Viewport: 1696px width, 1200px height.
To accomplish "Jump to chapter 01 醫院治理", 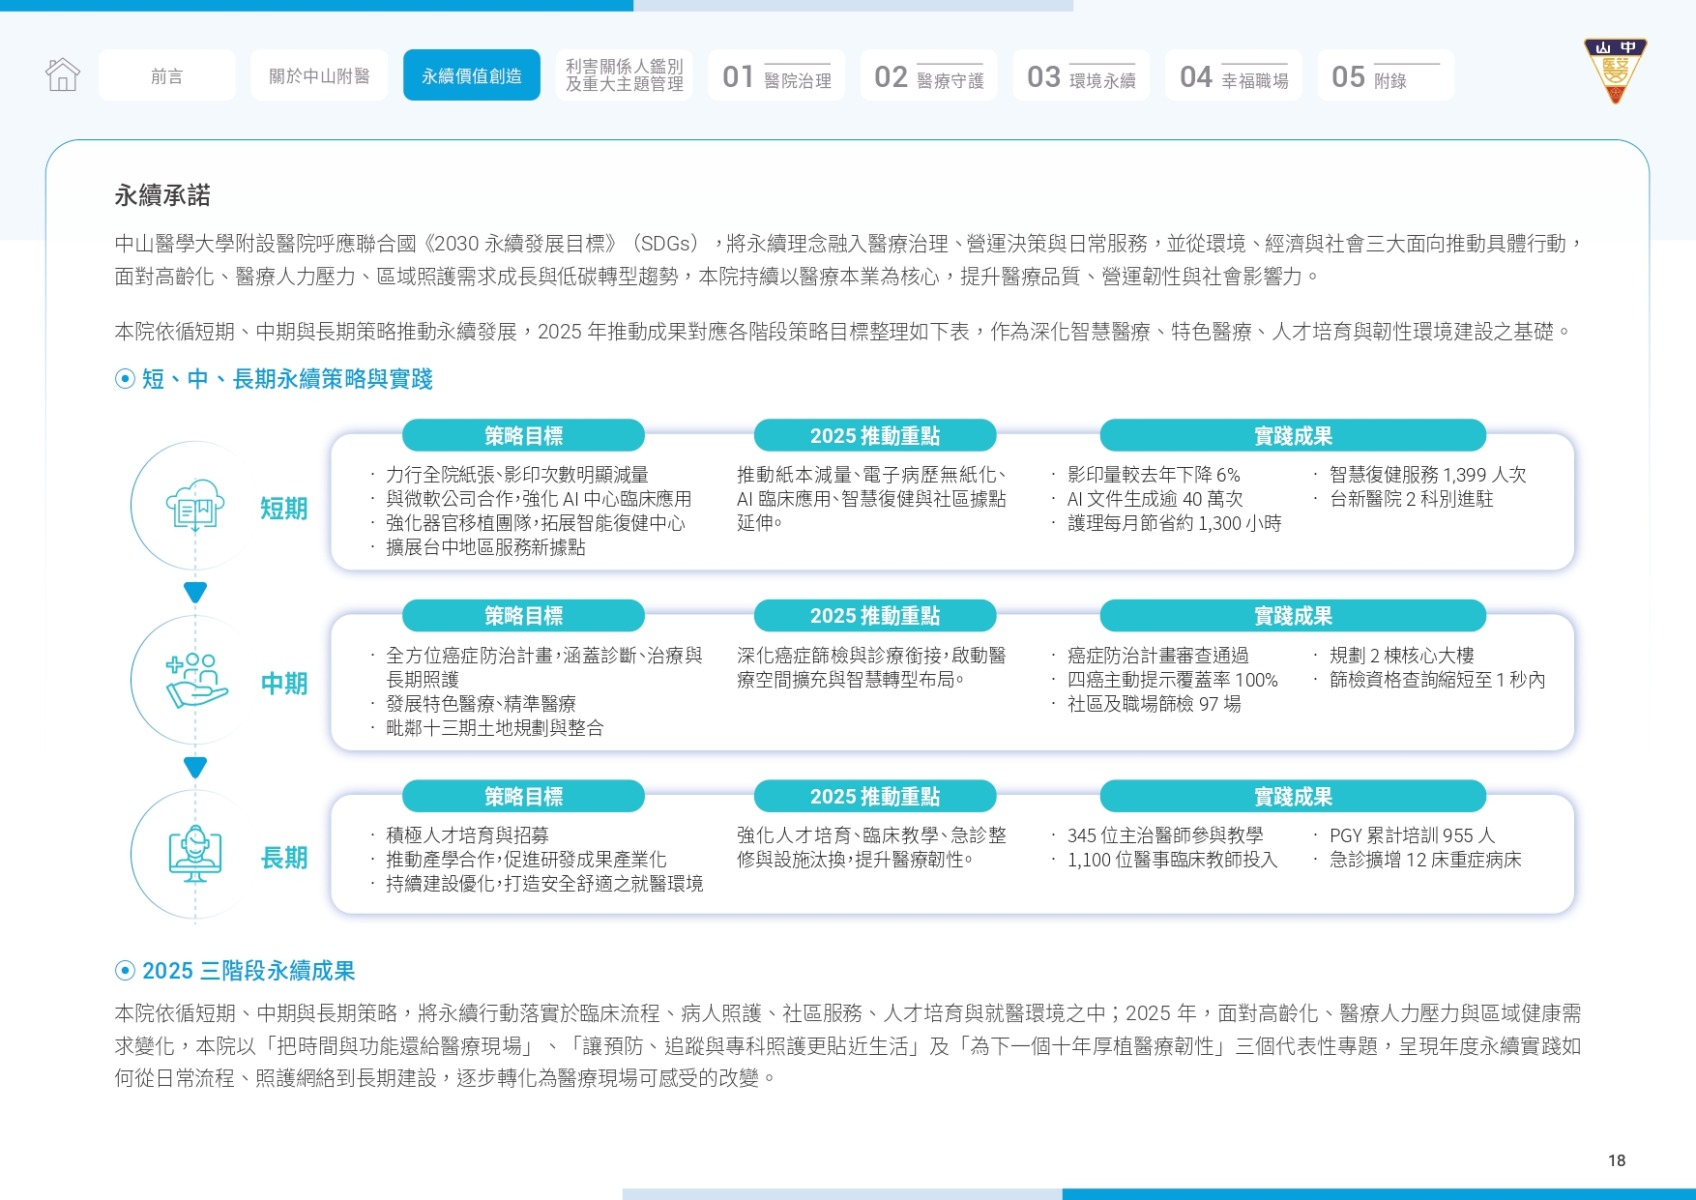I will [x=776, y=75].
